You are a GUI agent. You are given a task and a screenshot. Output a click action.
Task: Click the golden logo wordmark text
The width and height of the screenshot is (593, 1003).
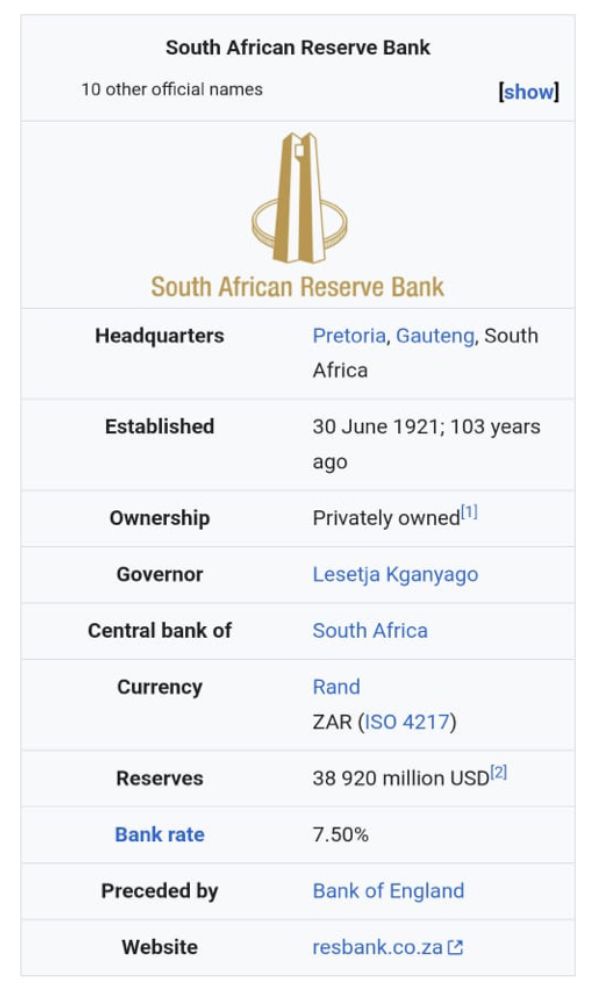coord(297,287)
